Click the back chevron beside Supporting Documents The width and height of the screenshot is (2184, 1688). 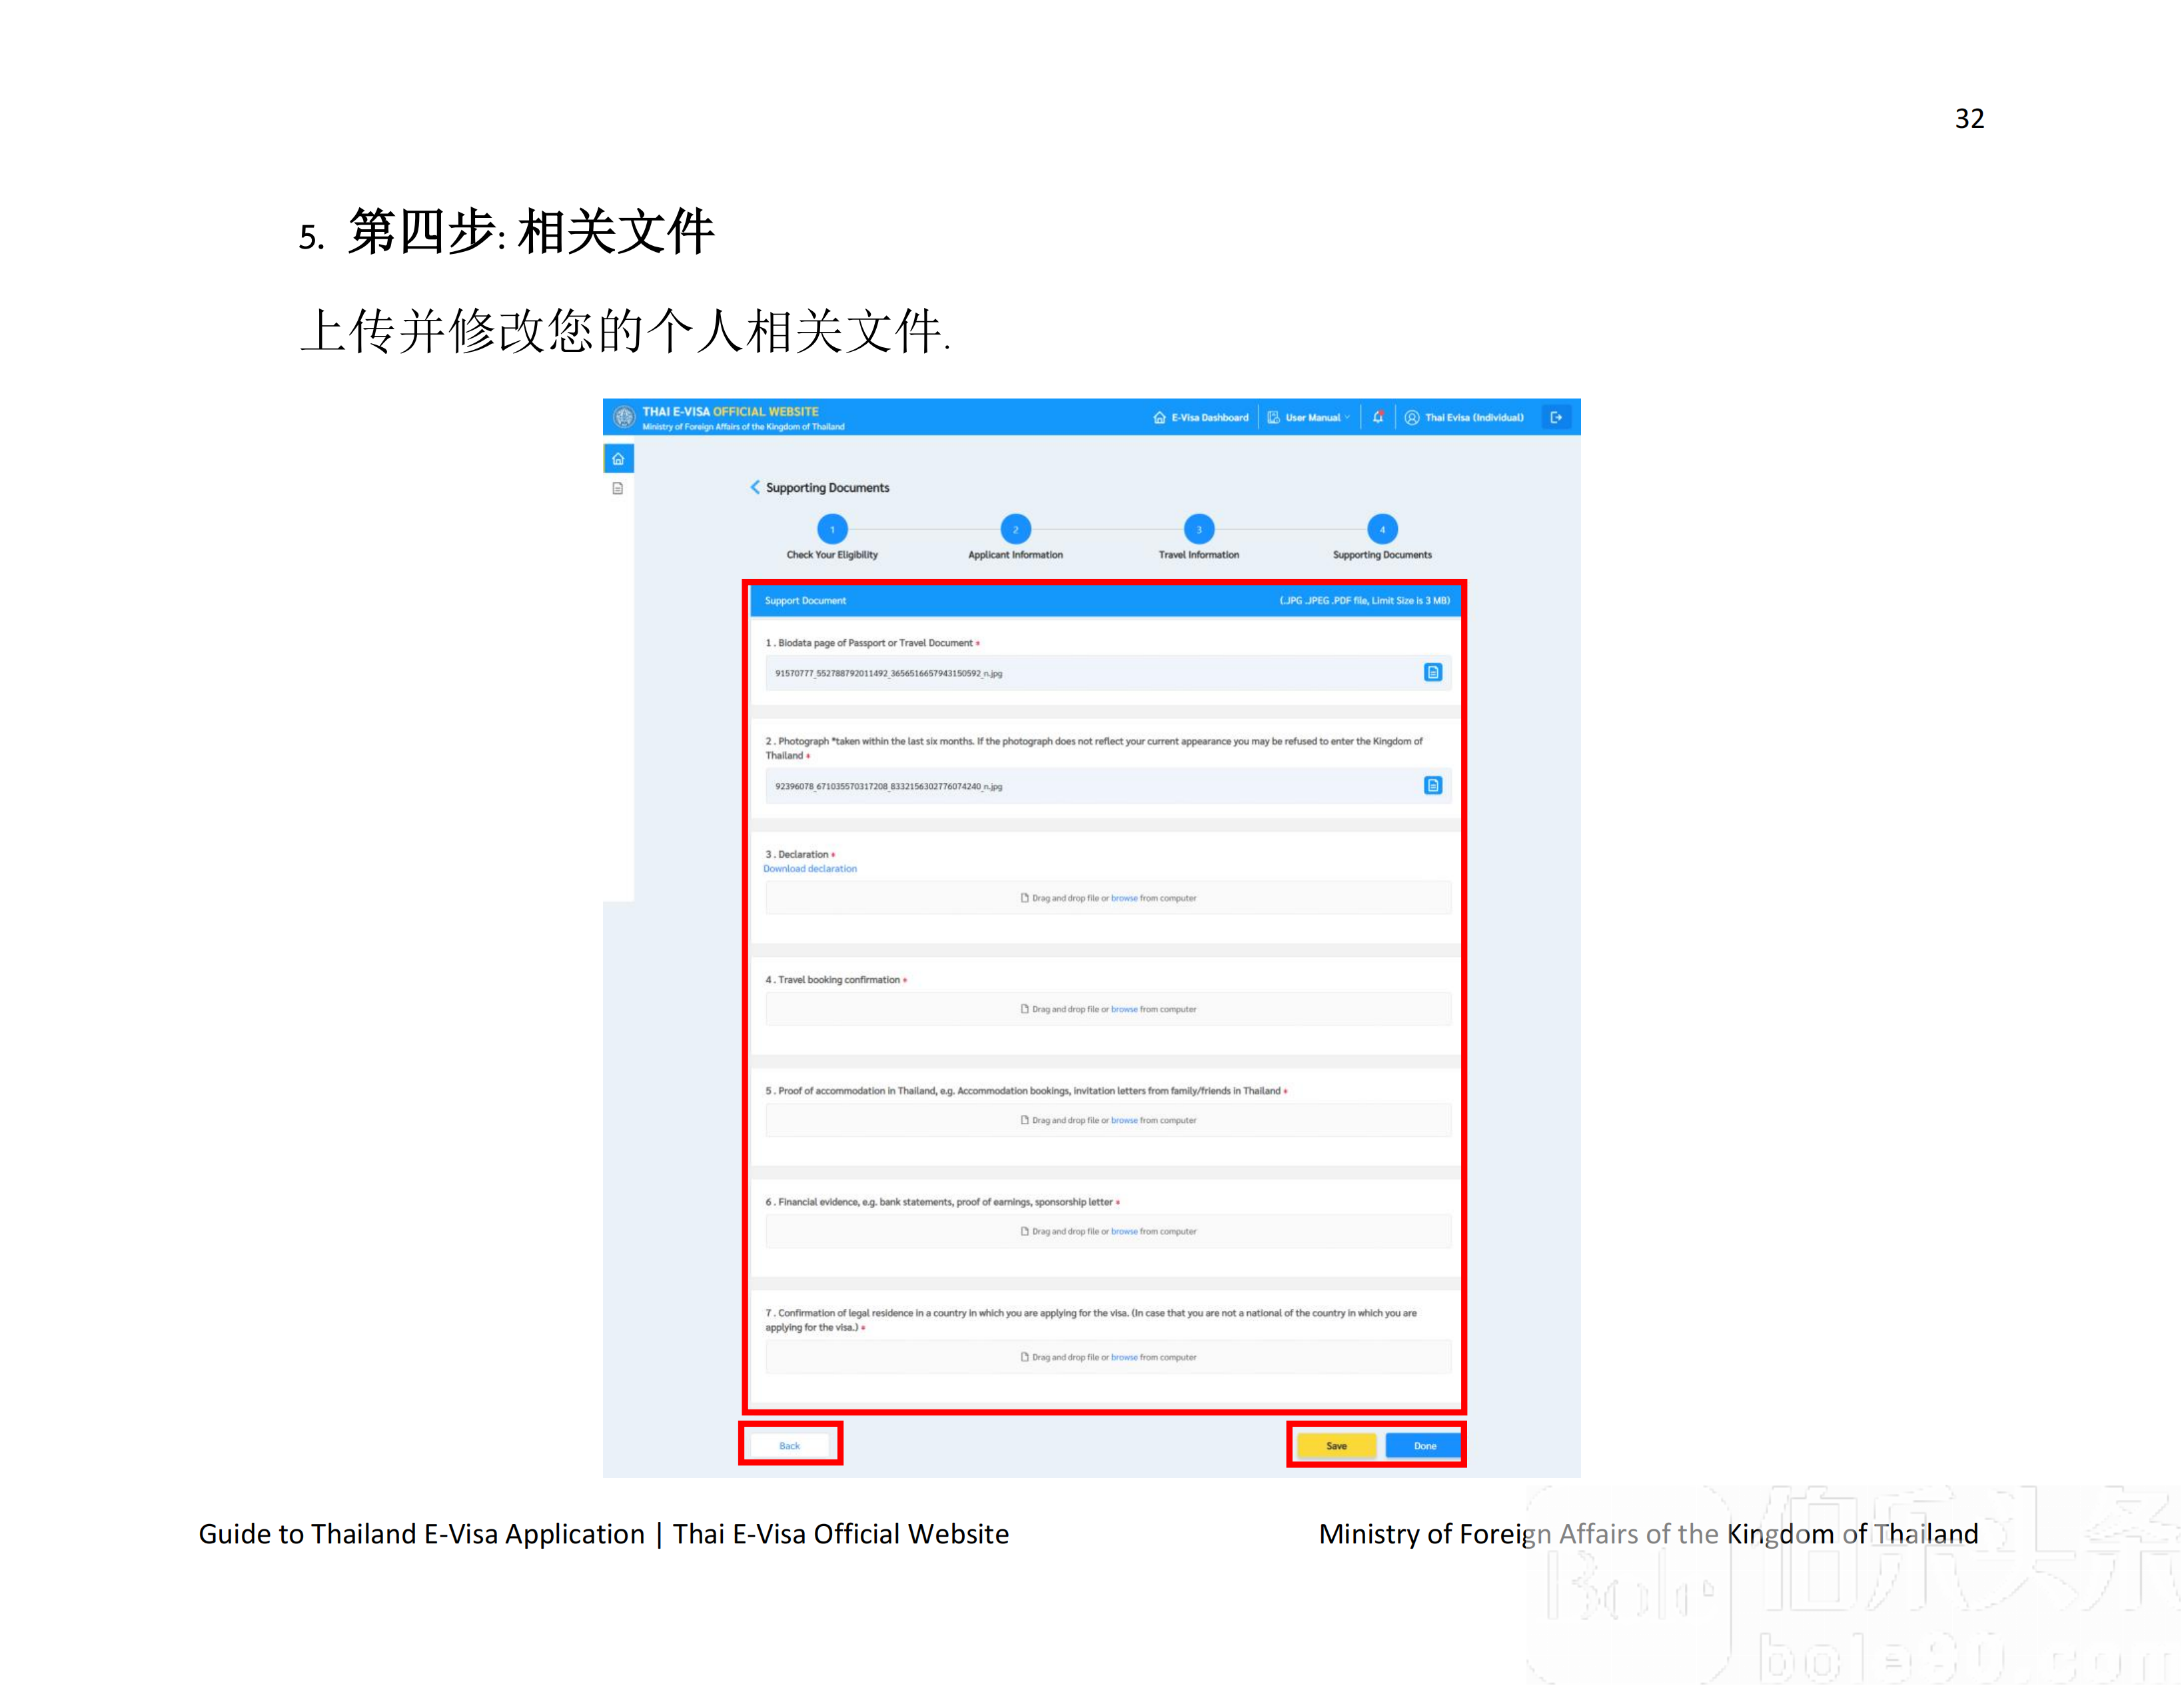[756, 487]
